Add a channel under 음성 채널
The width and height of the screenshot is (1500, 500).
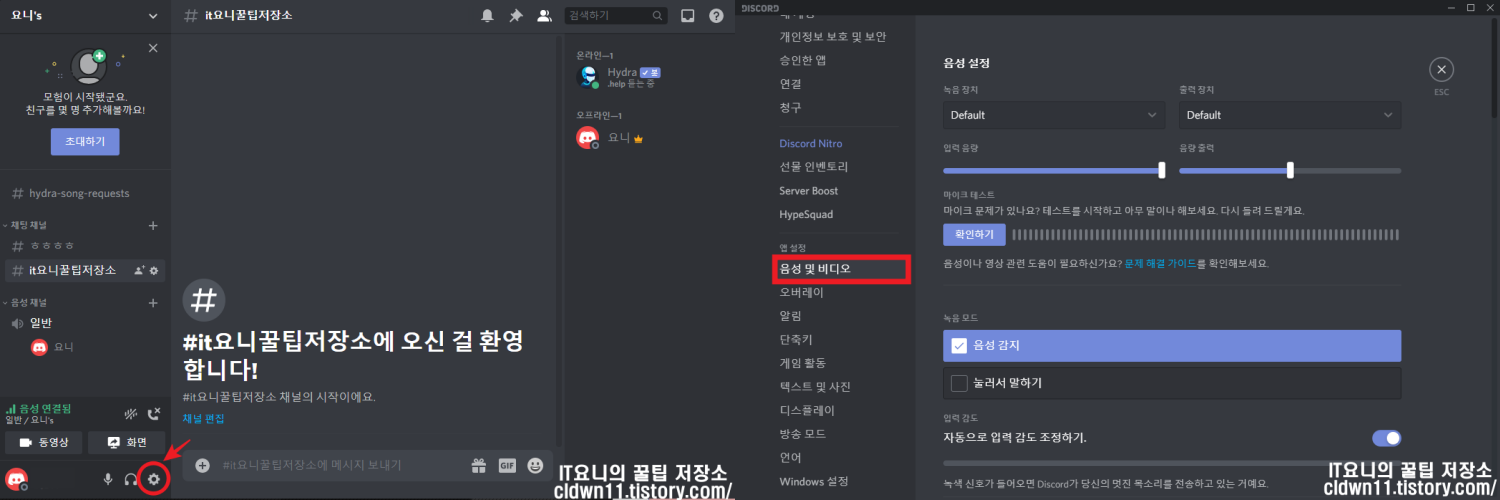153,302
